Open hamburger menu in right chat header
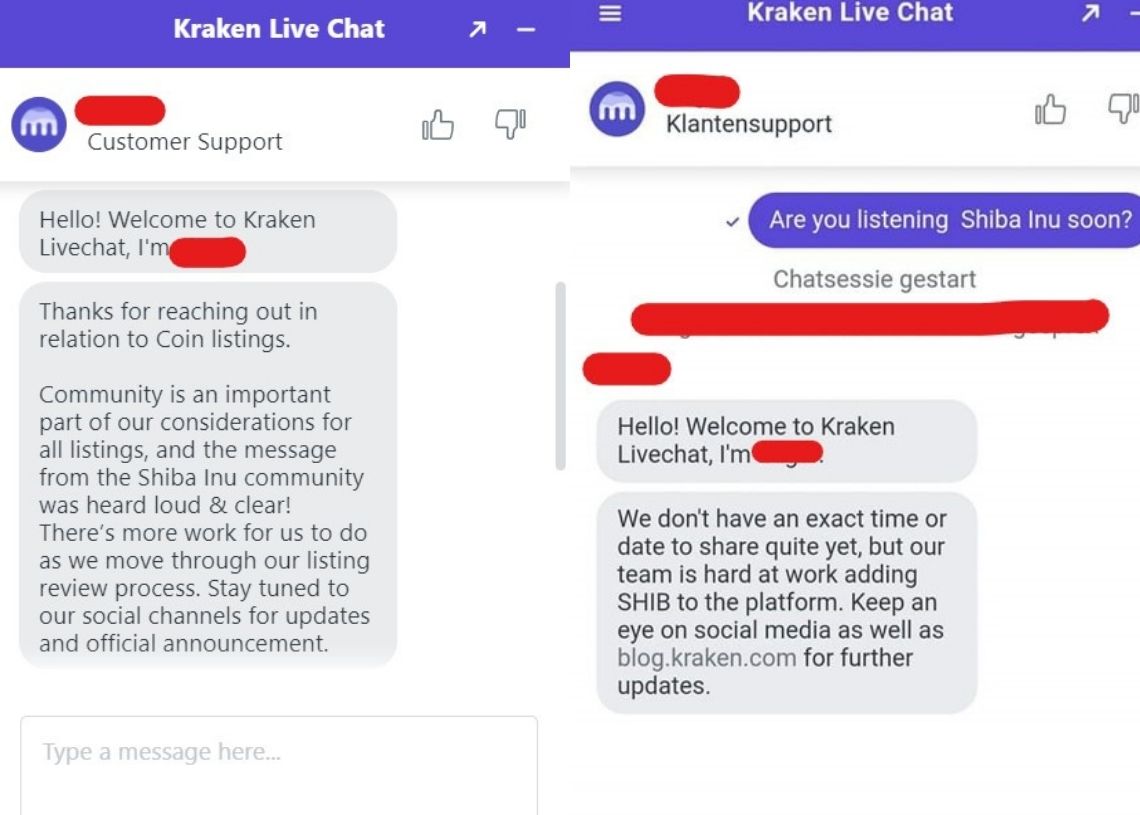This screenshot has height=815, width=1140. tap(610, 13)
